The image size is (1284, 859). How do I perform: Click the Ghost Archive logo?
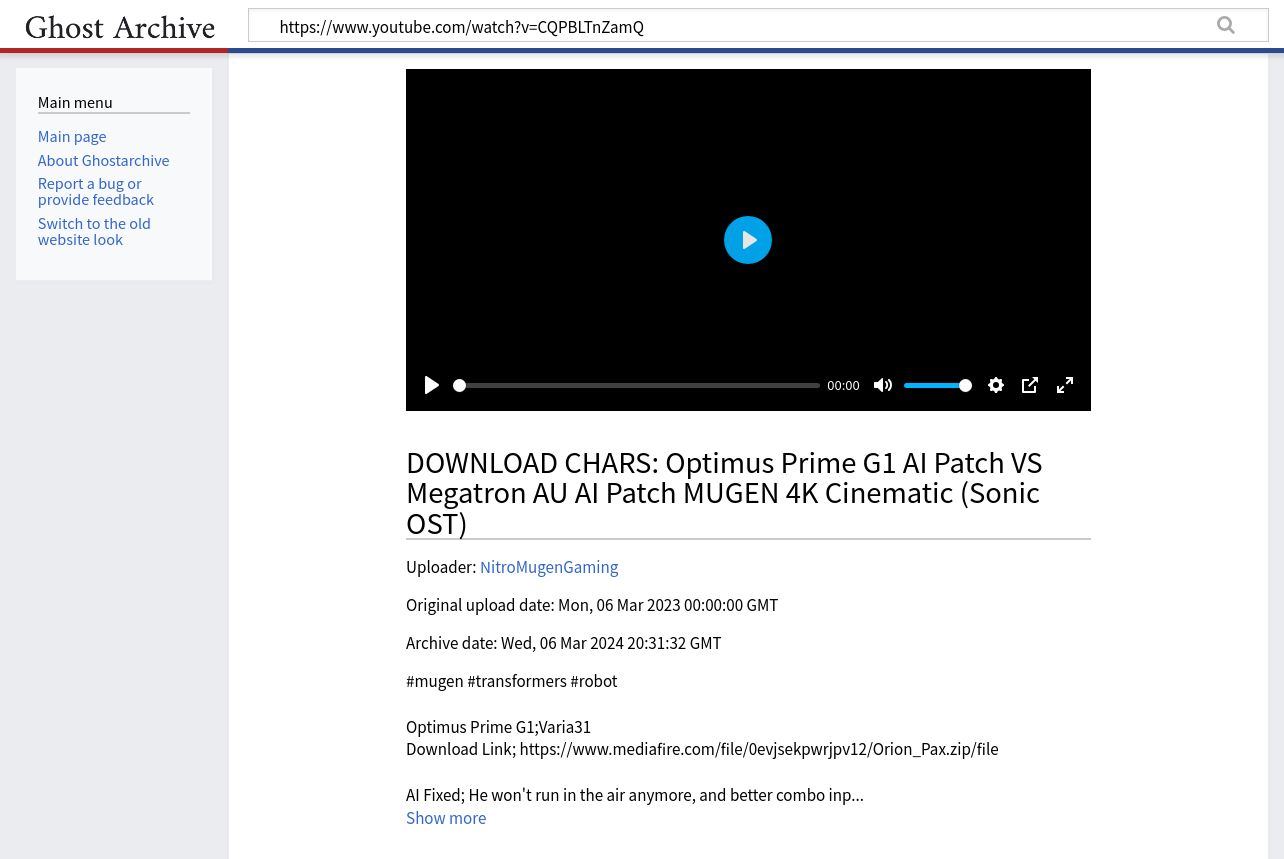point(120,27)
